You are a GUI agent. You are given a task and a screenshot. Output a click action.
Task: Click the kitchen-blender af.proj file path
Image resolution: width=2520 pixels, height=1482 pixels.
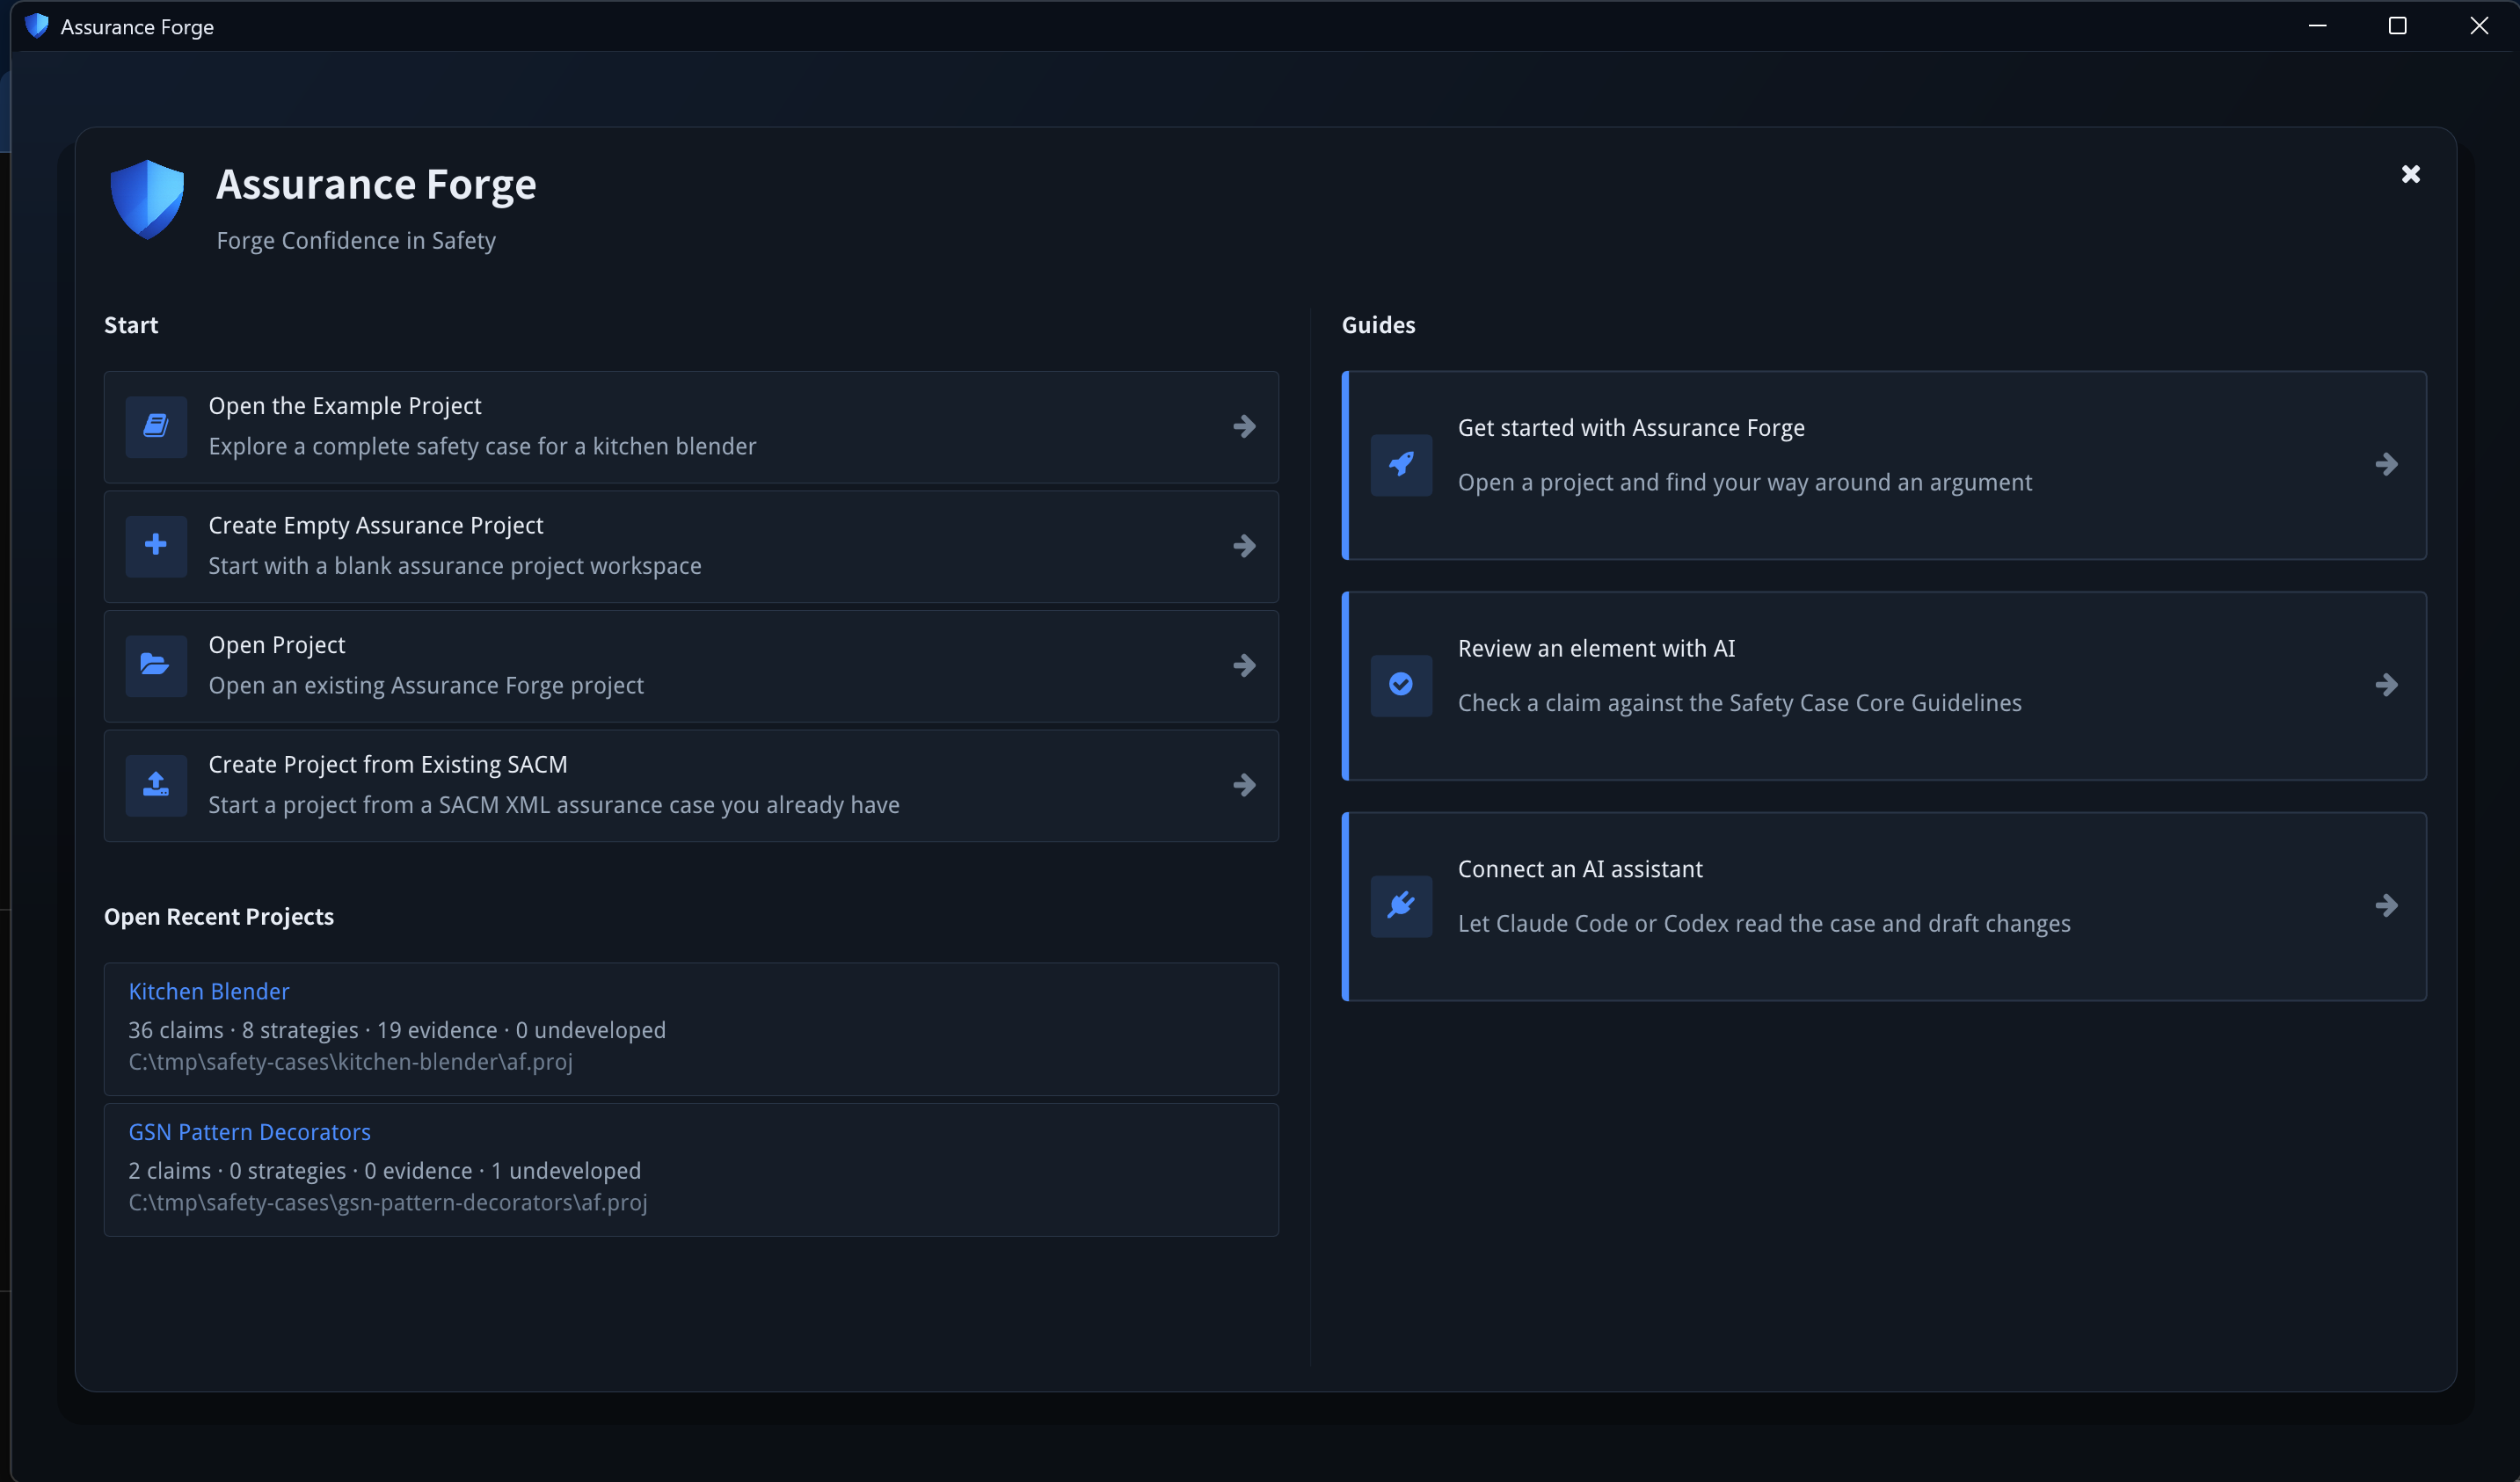[350, 1062]
